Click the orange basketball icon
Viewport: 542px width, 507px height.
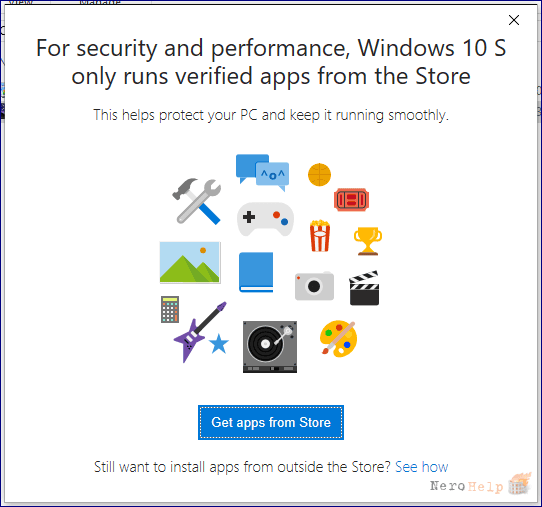tap(319, 175)
